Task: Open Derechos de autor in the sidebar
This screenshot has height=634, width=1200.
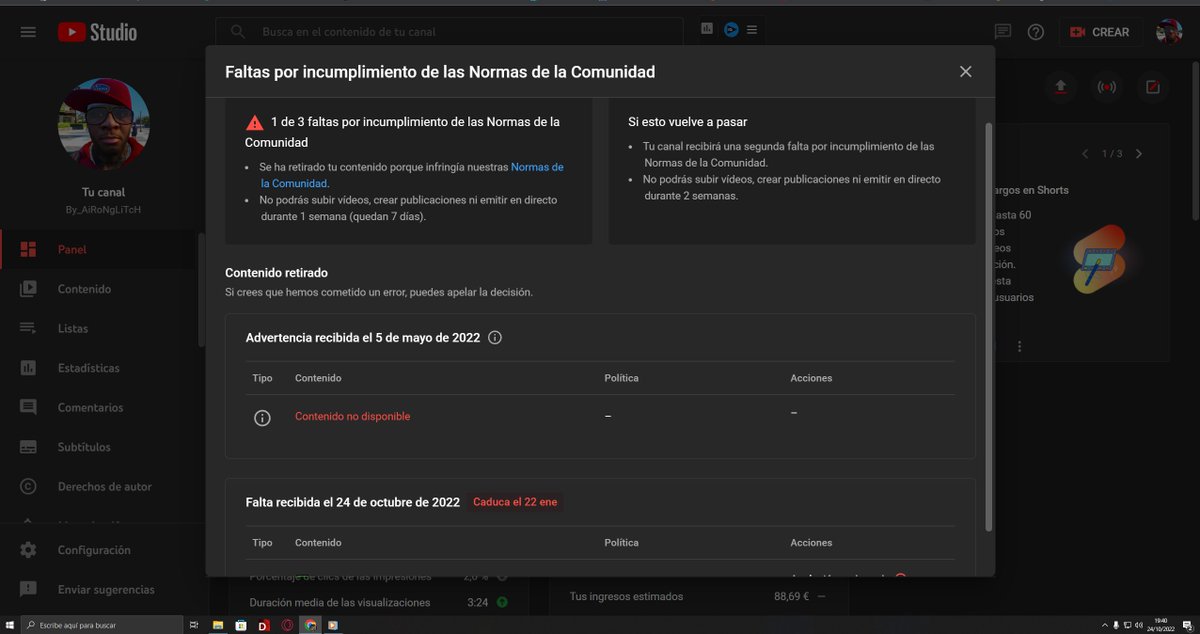Action: tap(100, 486)
